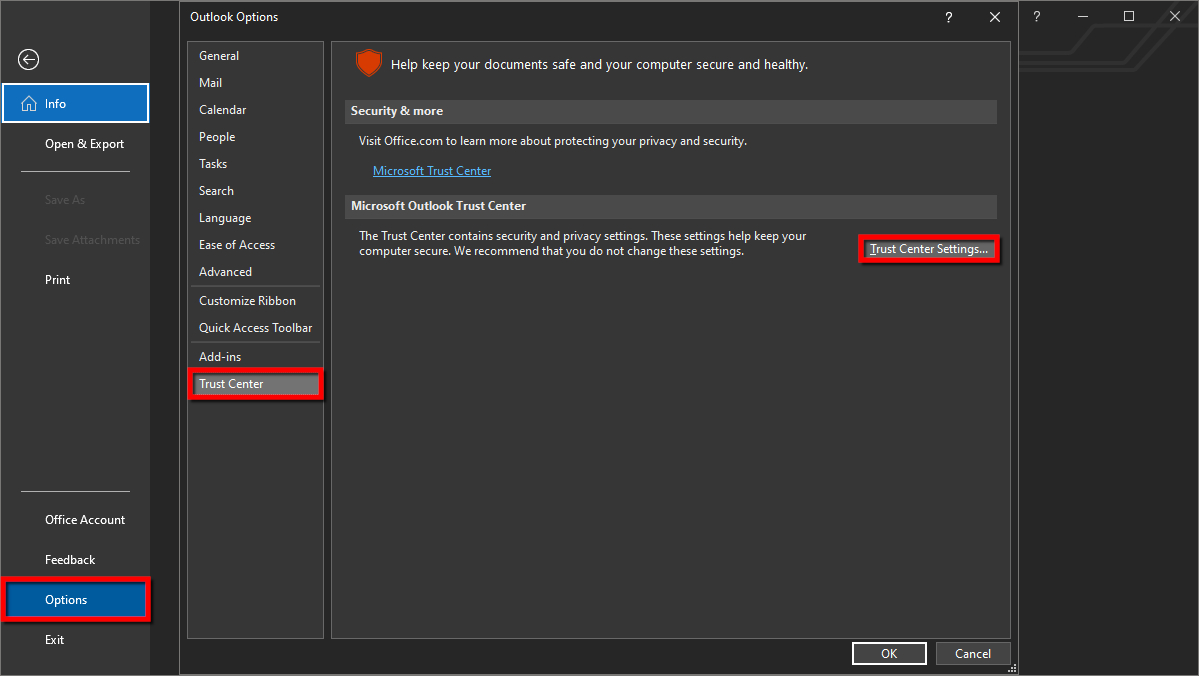
Task: Open the Tasks options category
Action: coord(255,164)
